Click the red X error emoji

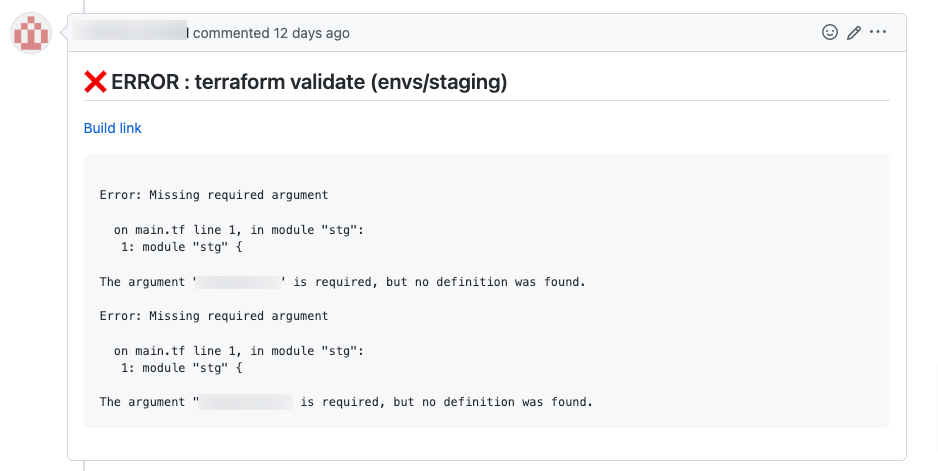(x=95, y=83)
